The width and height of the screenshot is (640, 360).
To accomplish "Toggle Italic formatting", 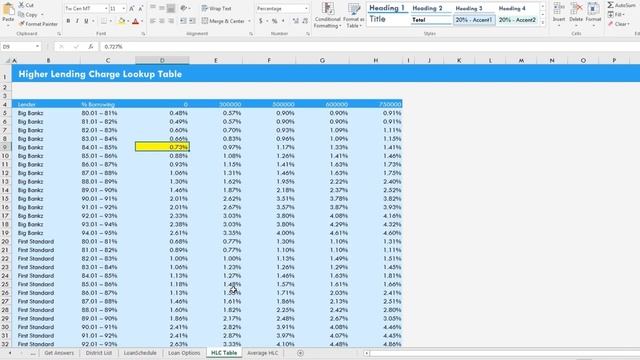I will (x=77, y=21).
